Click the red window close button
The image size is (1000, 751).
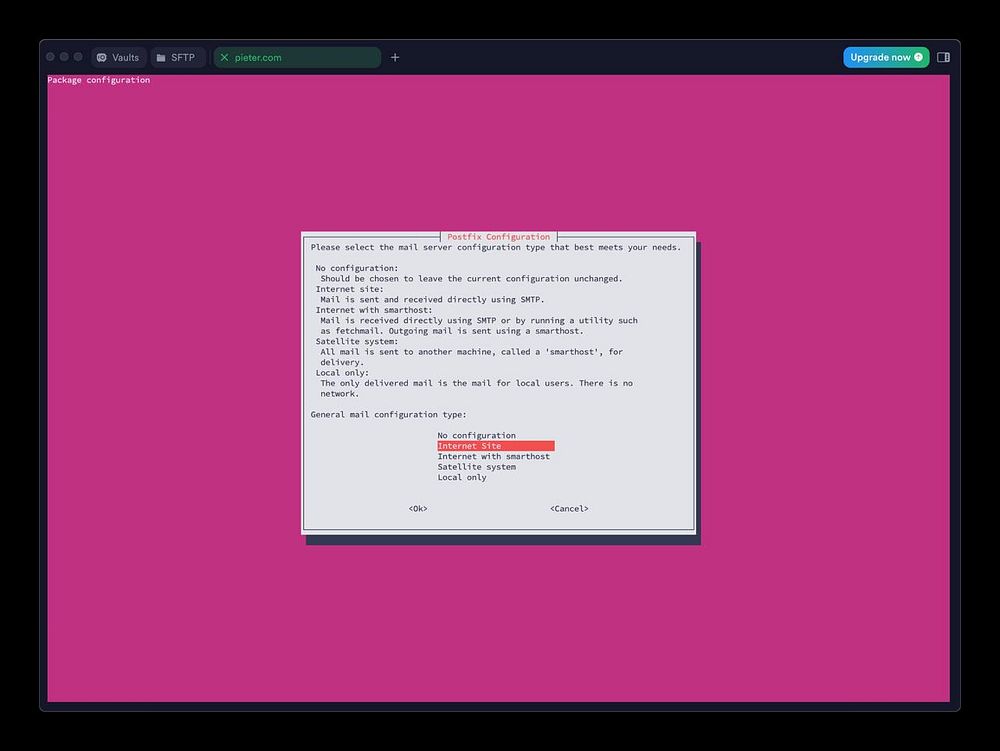(50, 57)
